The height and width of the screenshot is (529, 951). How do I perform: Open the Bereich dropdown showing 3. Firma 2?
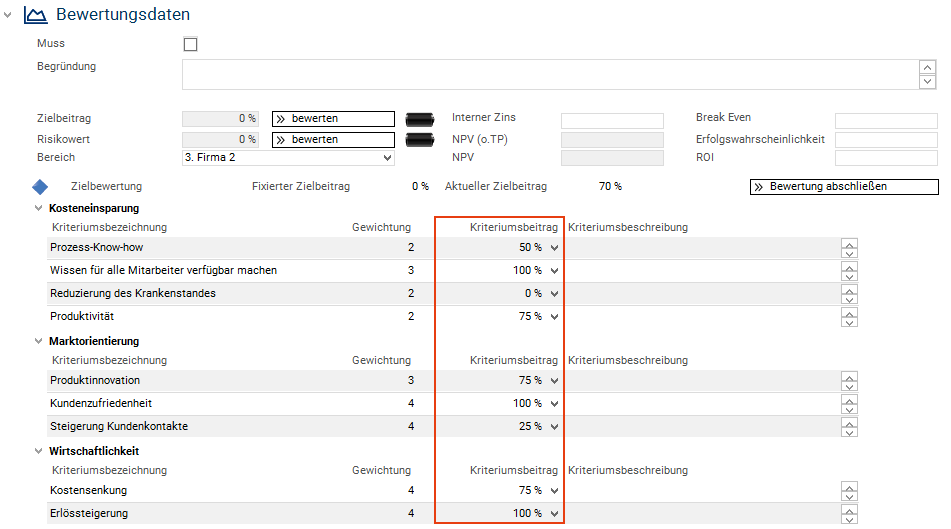[288, 158]
